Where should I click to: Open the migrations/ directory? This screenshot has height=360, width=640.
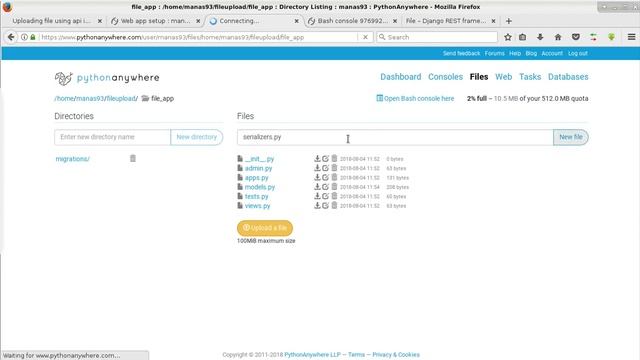click(x=73, y=159)
